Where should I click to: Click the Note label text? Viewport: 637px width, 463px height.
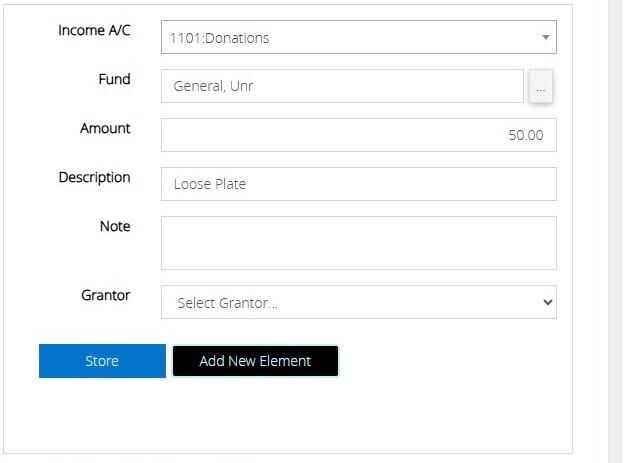(x=115, y=226)
